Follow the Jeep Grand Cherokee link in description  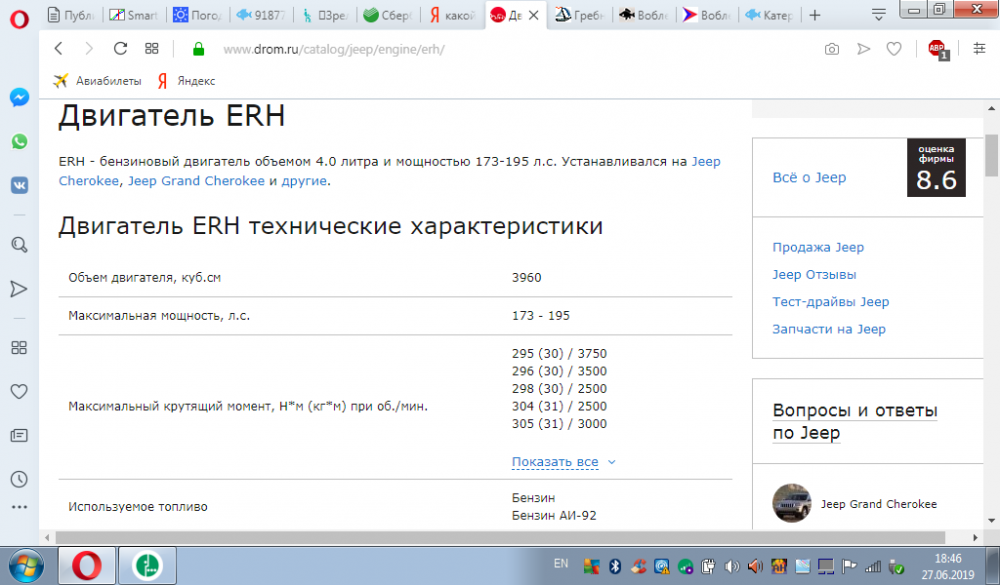196,181
